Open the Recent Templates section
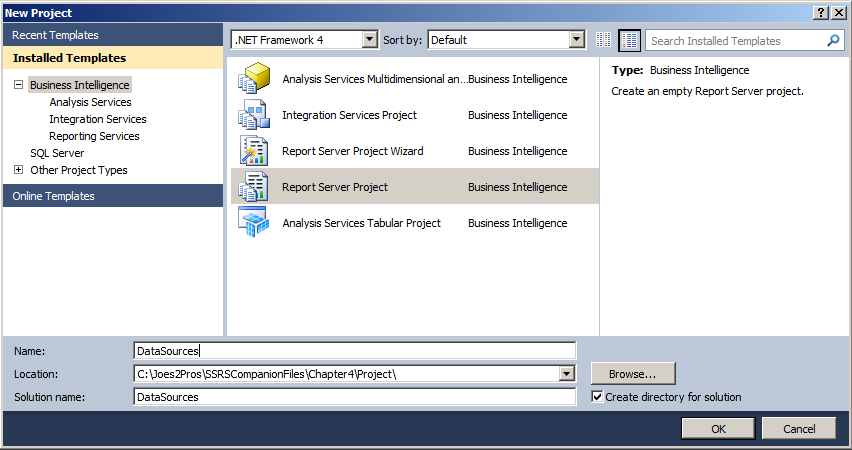Image resolution: width=852 pixels, height=450 pixels. click(x=112, y=35)
